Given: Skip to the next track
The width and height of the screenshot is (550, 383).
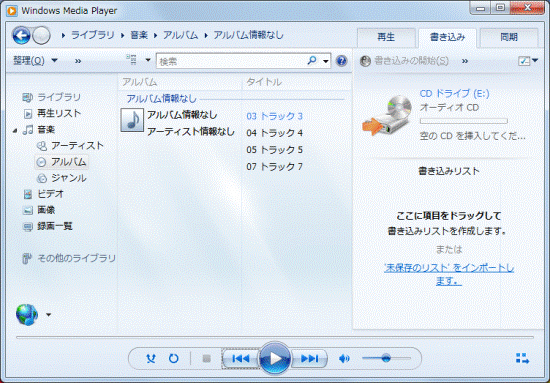Looking at the screenshot, I should pyautogui.click(x=309, y=358).
